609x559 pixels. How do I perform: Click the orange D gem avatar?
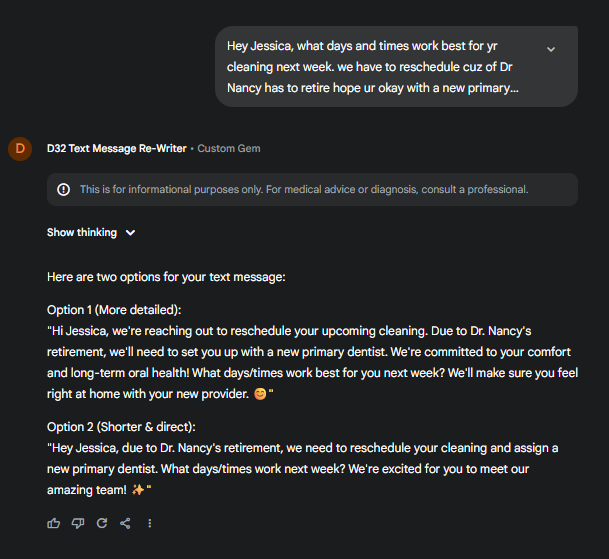pos(19,149)
